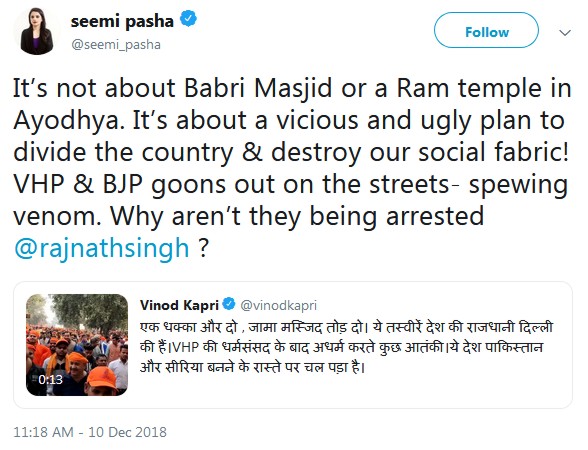Click the 11:18 AM - 10 Dec 2018 timestamp
Image resolution: width=588 pixels, height=450 pixels.
(90, 432)
